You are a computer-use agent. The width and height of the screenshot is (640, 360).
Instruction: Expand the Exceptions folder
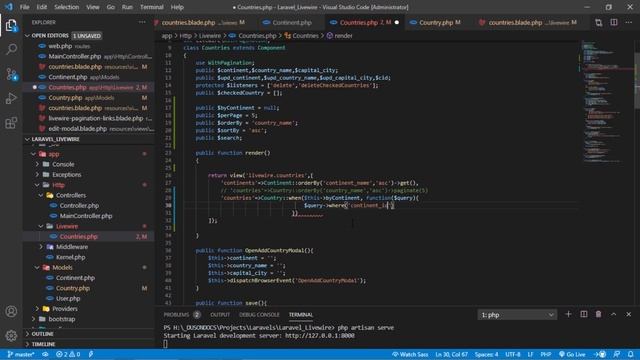click(x=37, y=175)
